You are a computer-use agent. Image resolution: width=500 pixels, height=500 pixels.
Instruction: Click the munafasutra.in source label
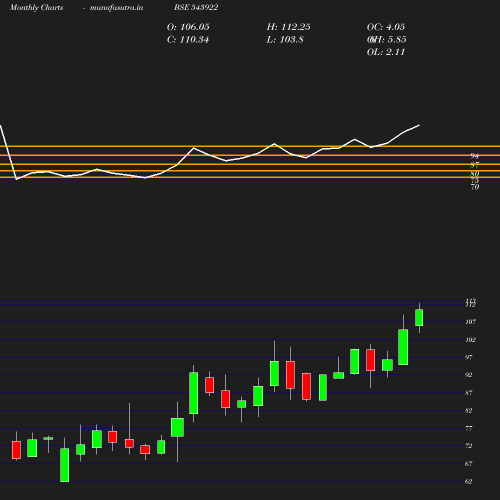point(116,7)
